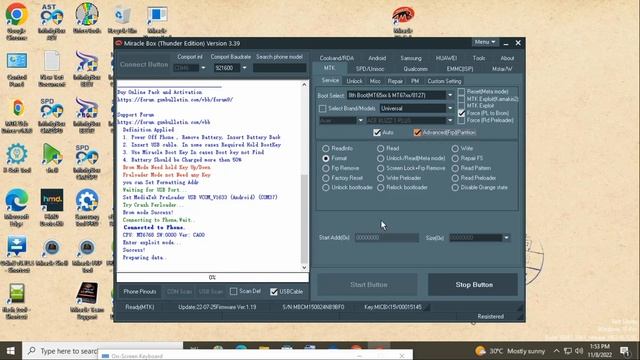640x360 pixels.
Task: Open Google Chrome desktop shortcut
Action: [x=16, y=21]
